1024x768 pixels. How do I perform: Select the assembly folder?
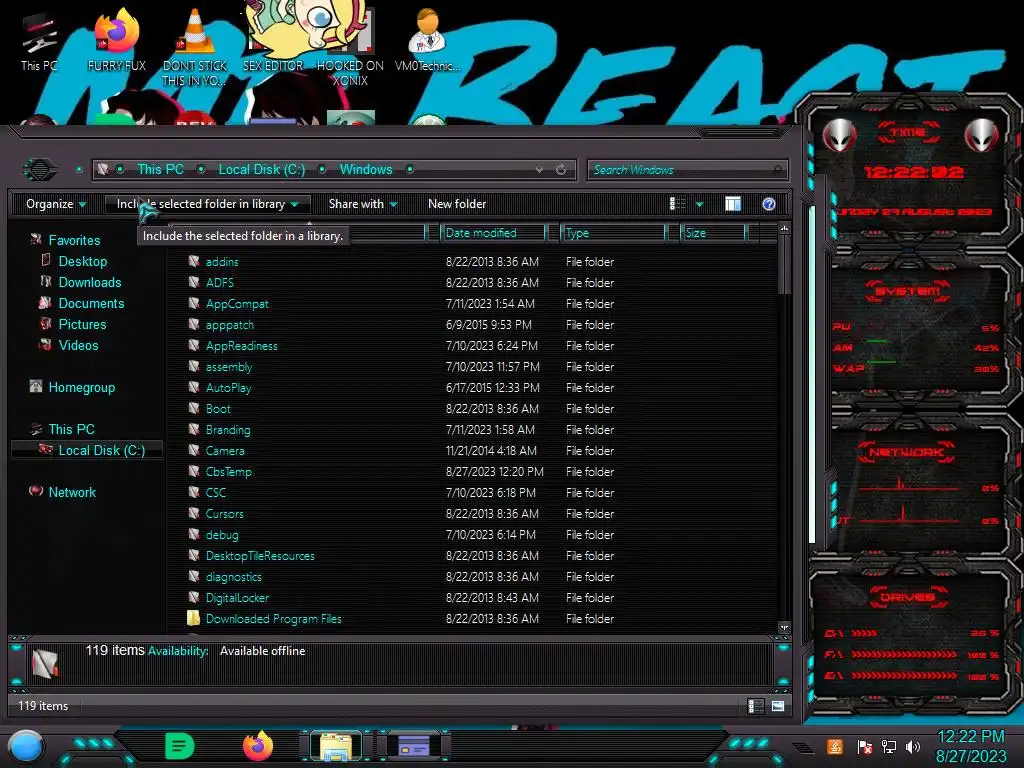click(229, 366)
